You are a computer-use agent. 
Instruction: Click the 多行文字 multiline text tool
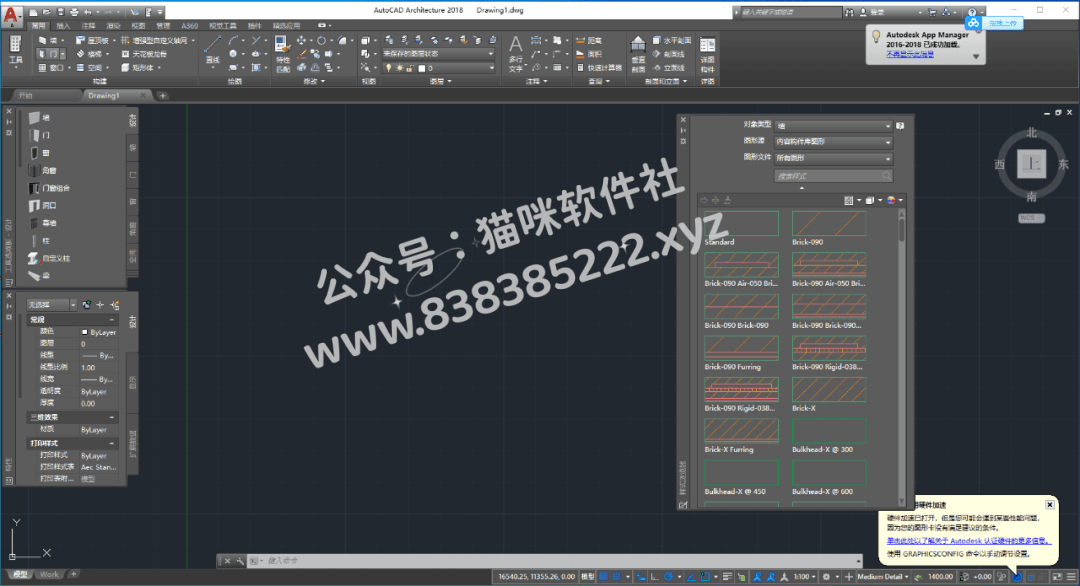(515, 54)
